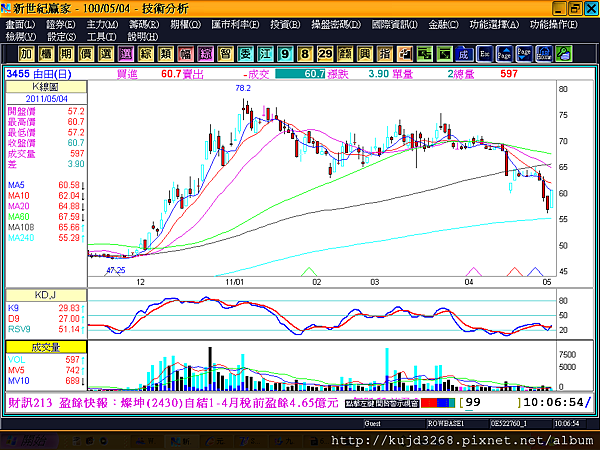Open the 操盤密碼(D) menu

336,24
